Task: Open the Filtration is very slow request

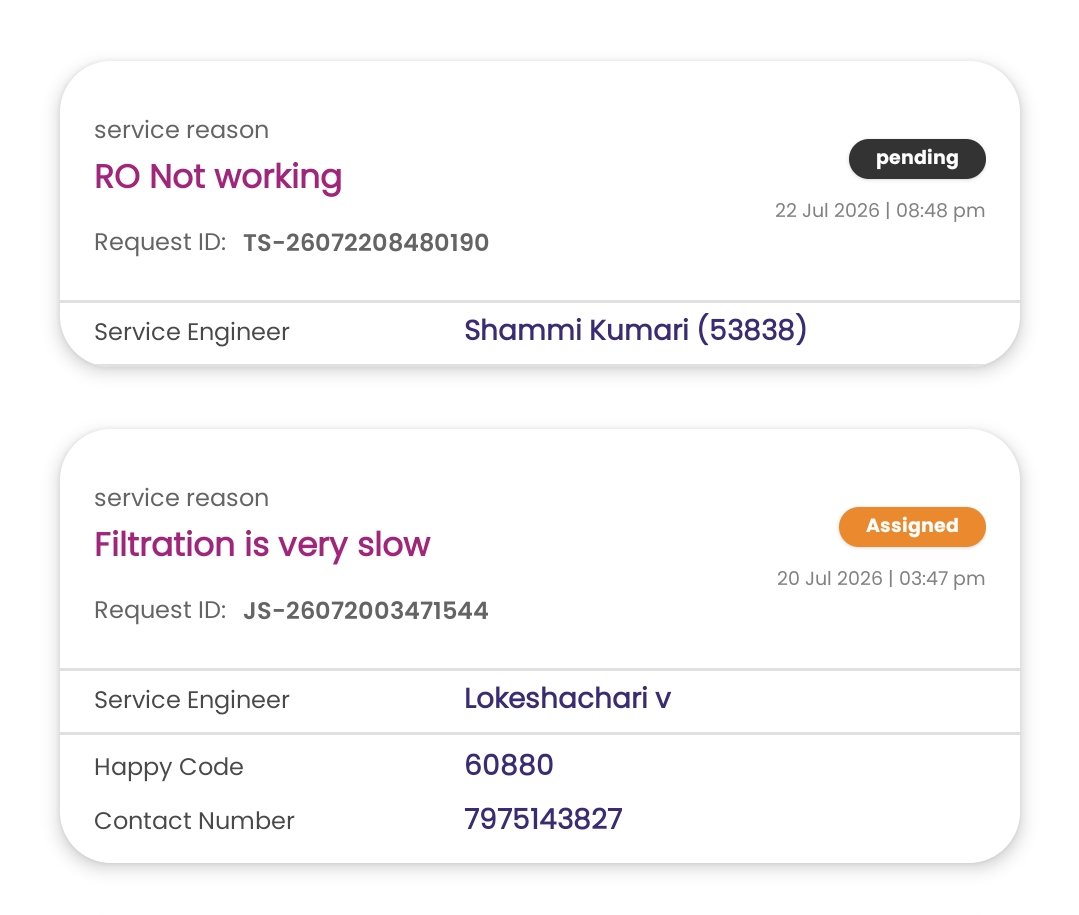Action: point(262,546)
